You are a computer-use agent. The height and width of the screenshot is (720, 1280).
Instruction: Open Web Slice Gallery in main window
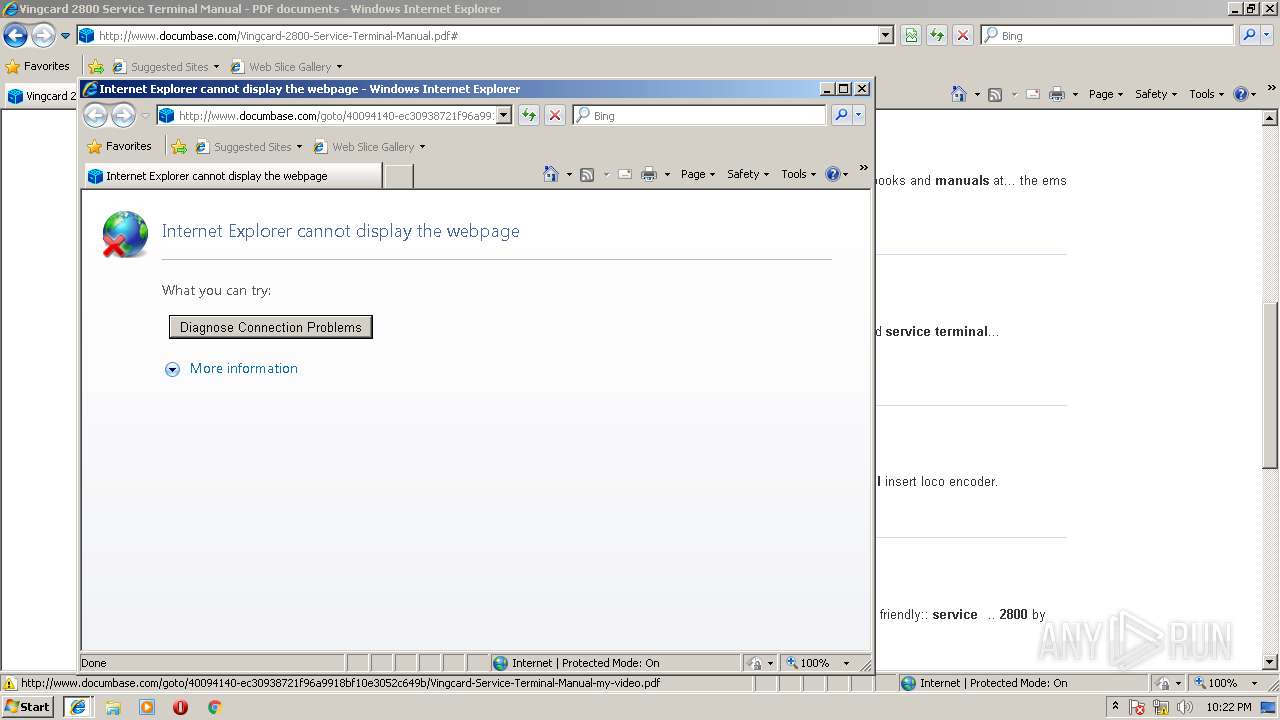pos(286,67)
